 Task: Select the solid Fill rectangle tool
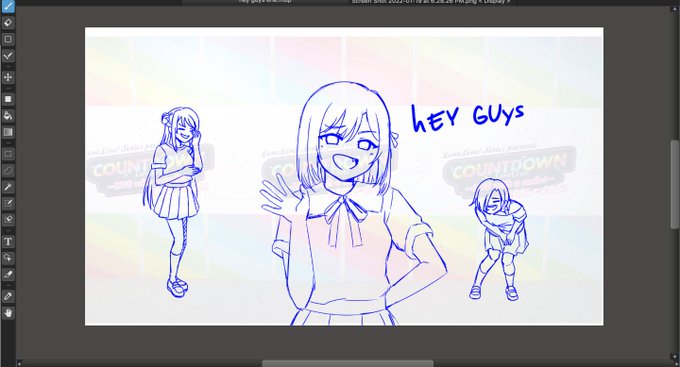point(8,99)
